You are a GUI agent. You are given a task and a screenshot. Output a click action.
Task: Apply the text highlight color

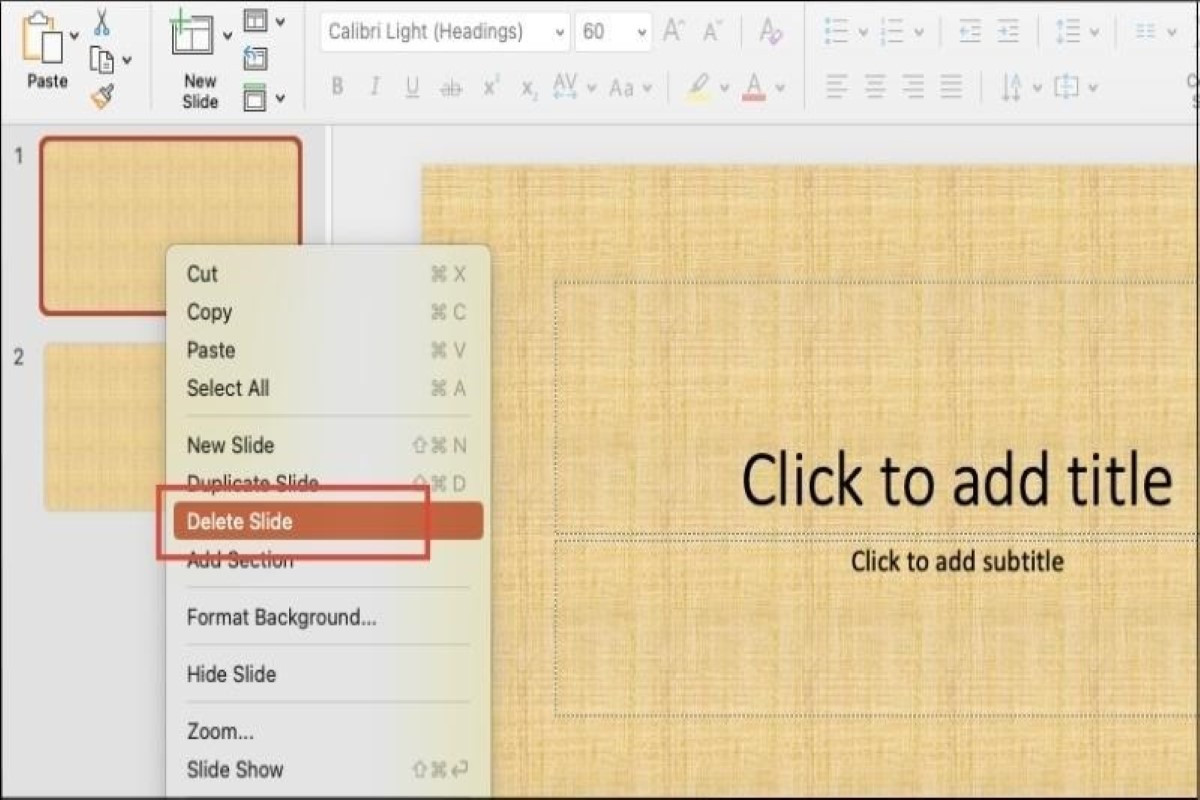(x=697, y=87)
